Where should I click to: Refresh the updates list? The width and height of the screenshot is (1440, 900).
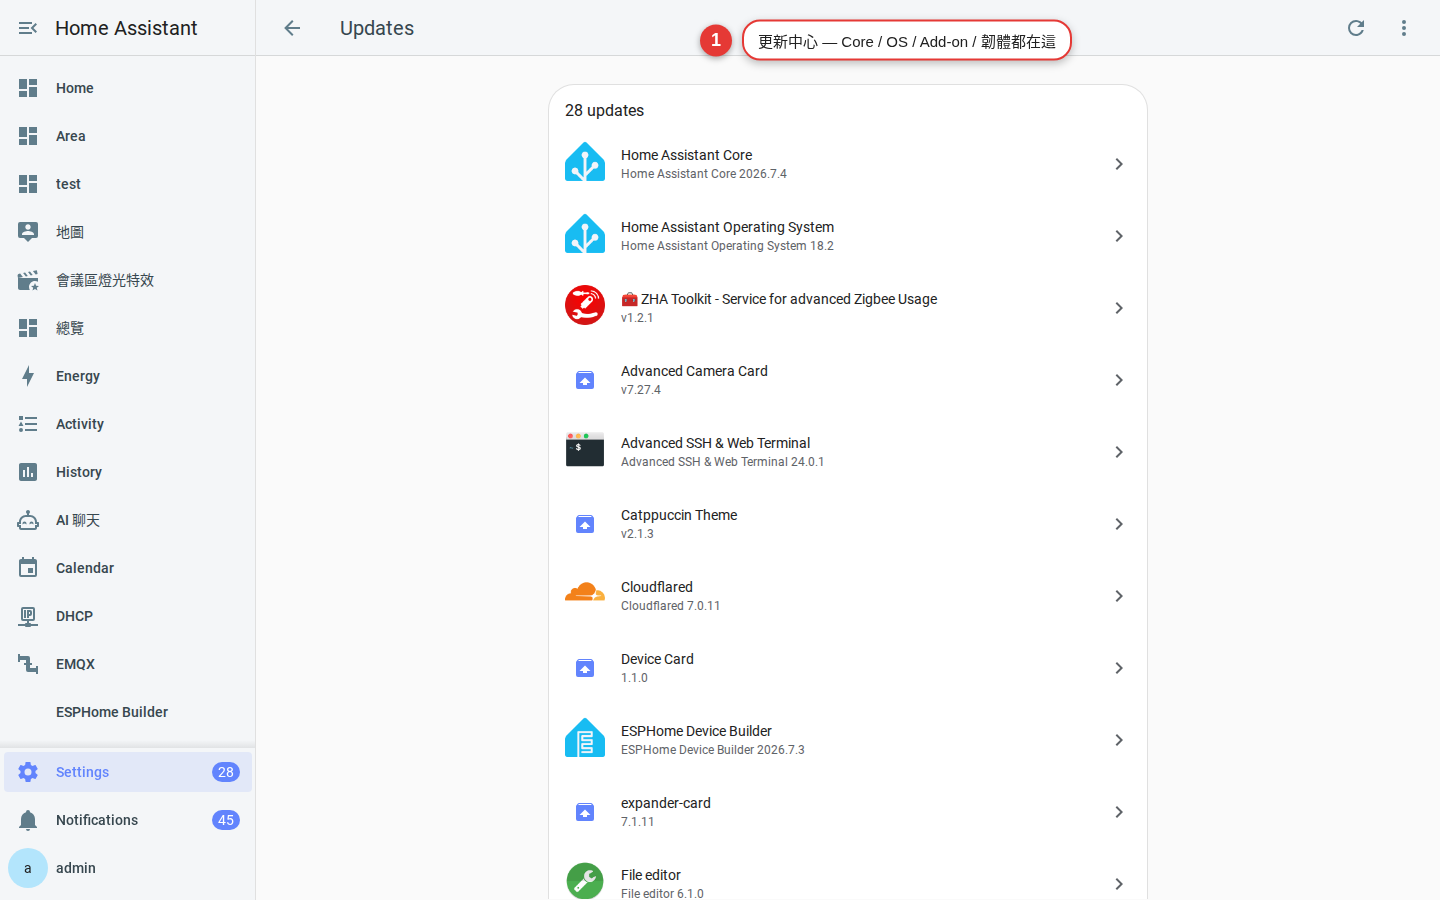pos(1356,28)
